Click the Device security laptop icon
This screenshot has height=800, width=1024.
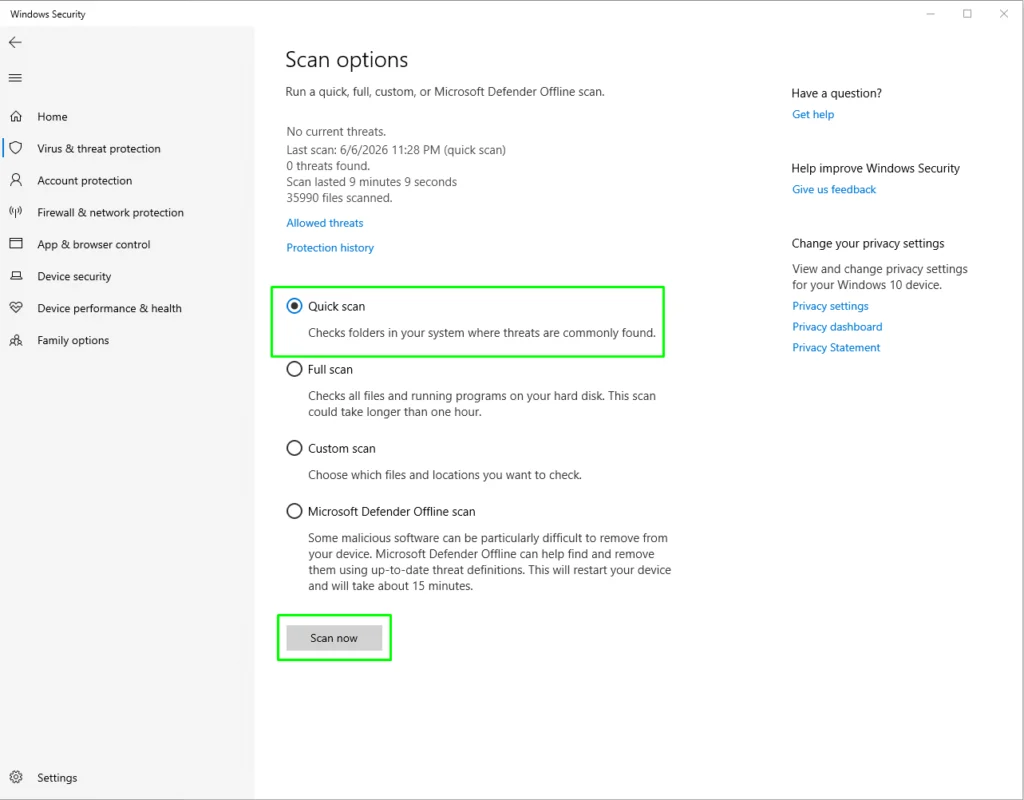pyautogui.click(x=16, y=276)
